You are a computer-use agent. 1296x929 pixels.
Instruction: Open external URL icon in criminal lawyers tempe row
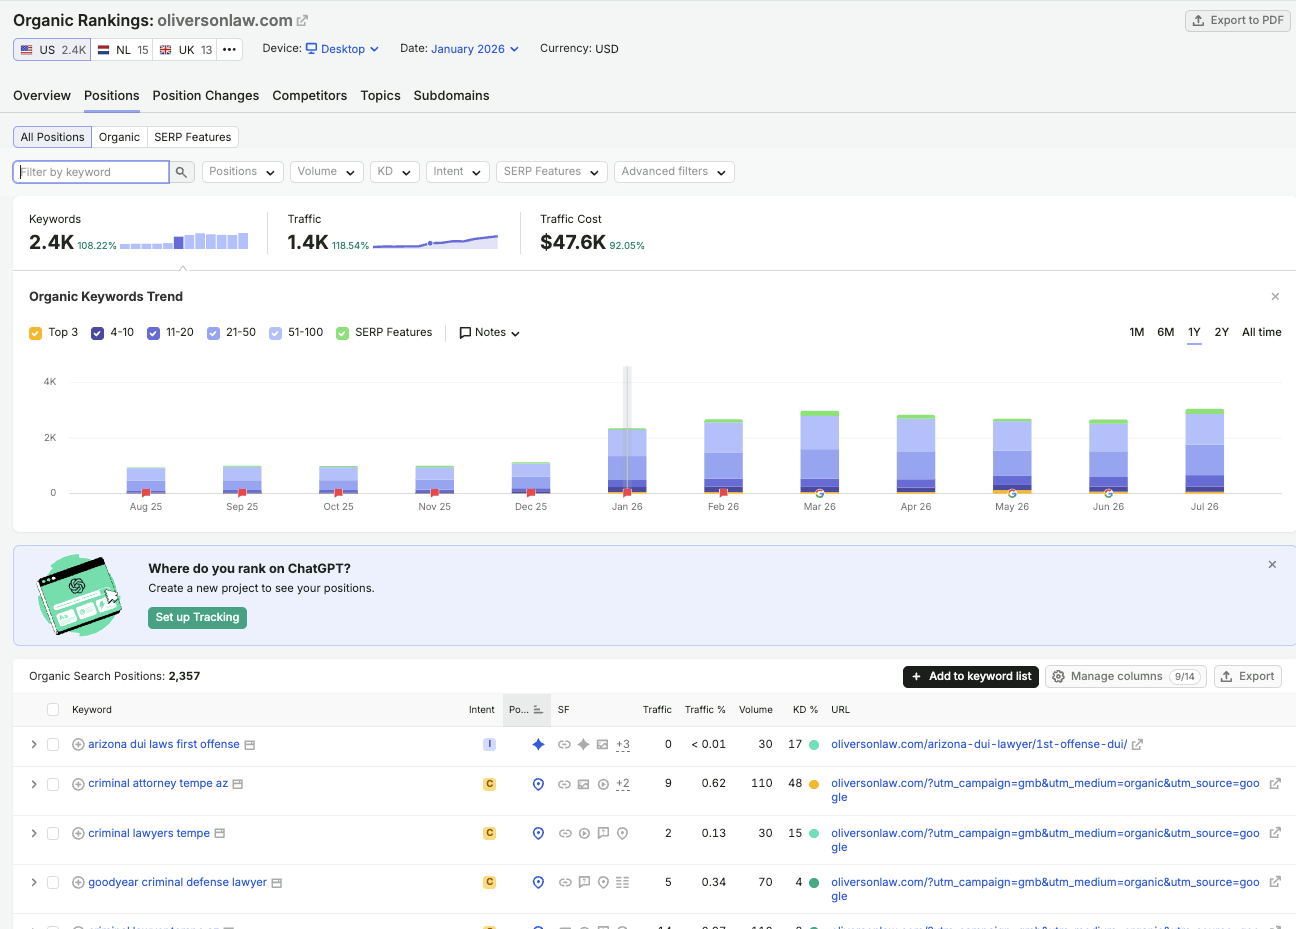pos(1275,833)
